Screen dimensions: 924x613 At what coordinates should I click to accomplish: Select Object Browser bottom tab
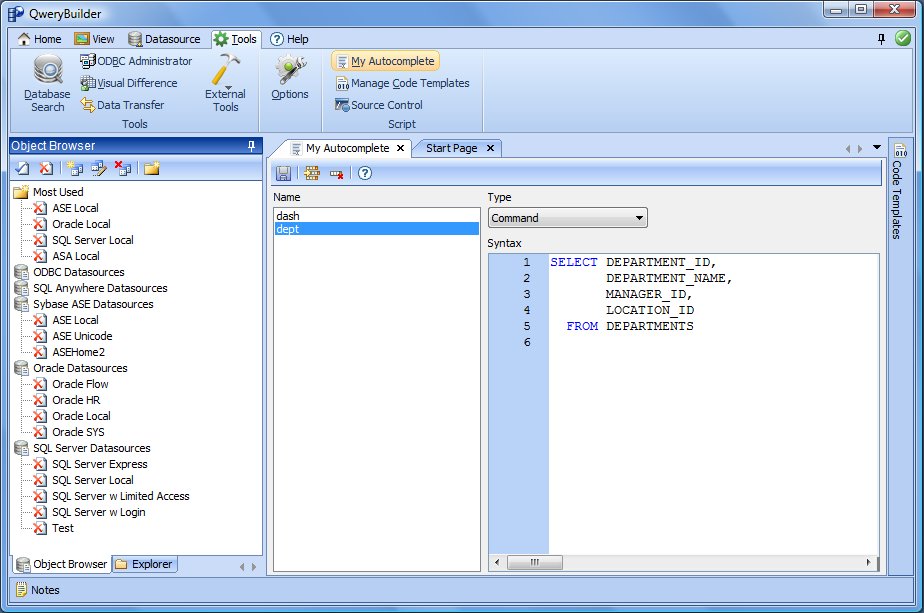pos(62,564)
